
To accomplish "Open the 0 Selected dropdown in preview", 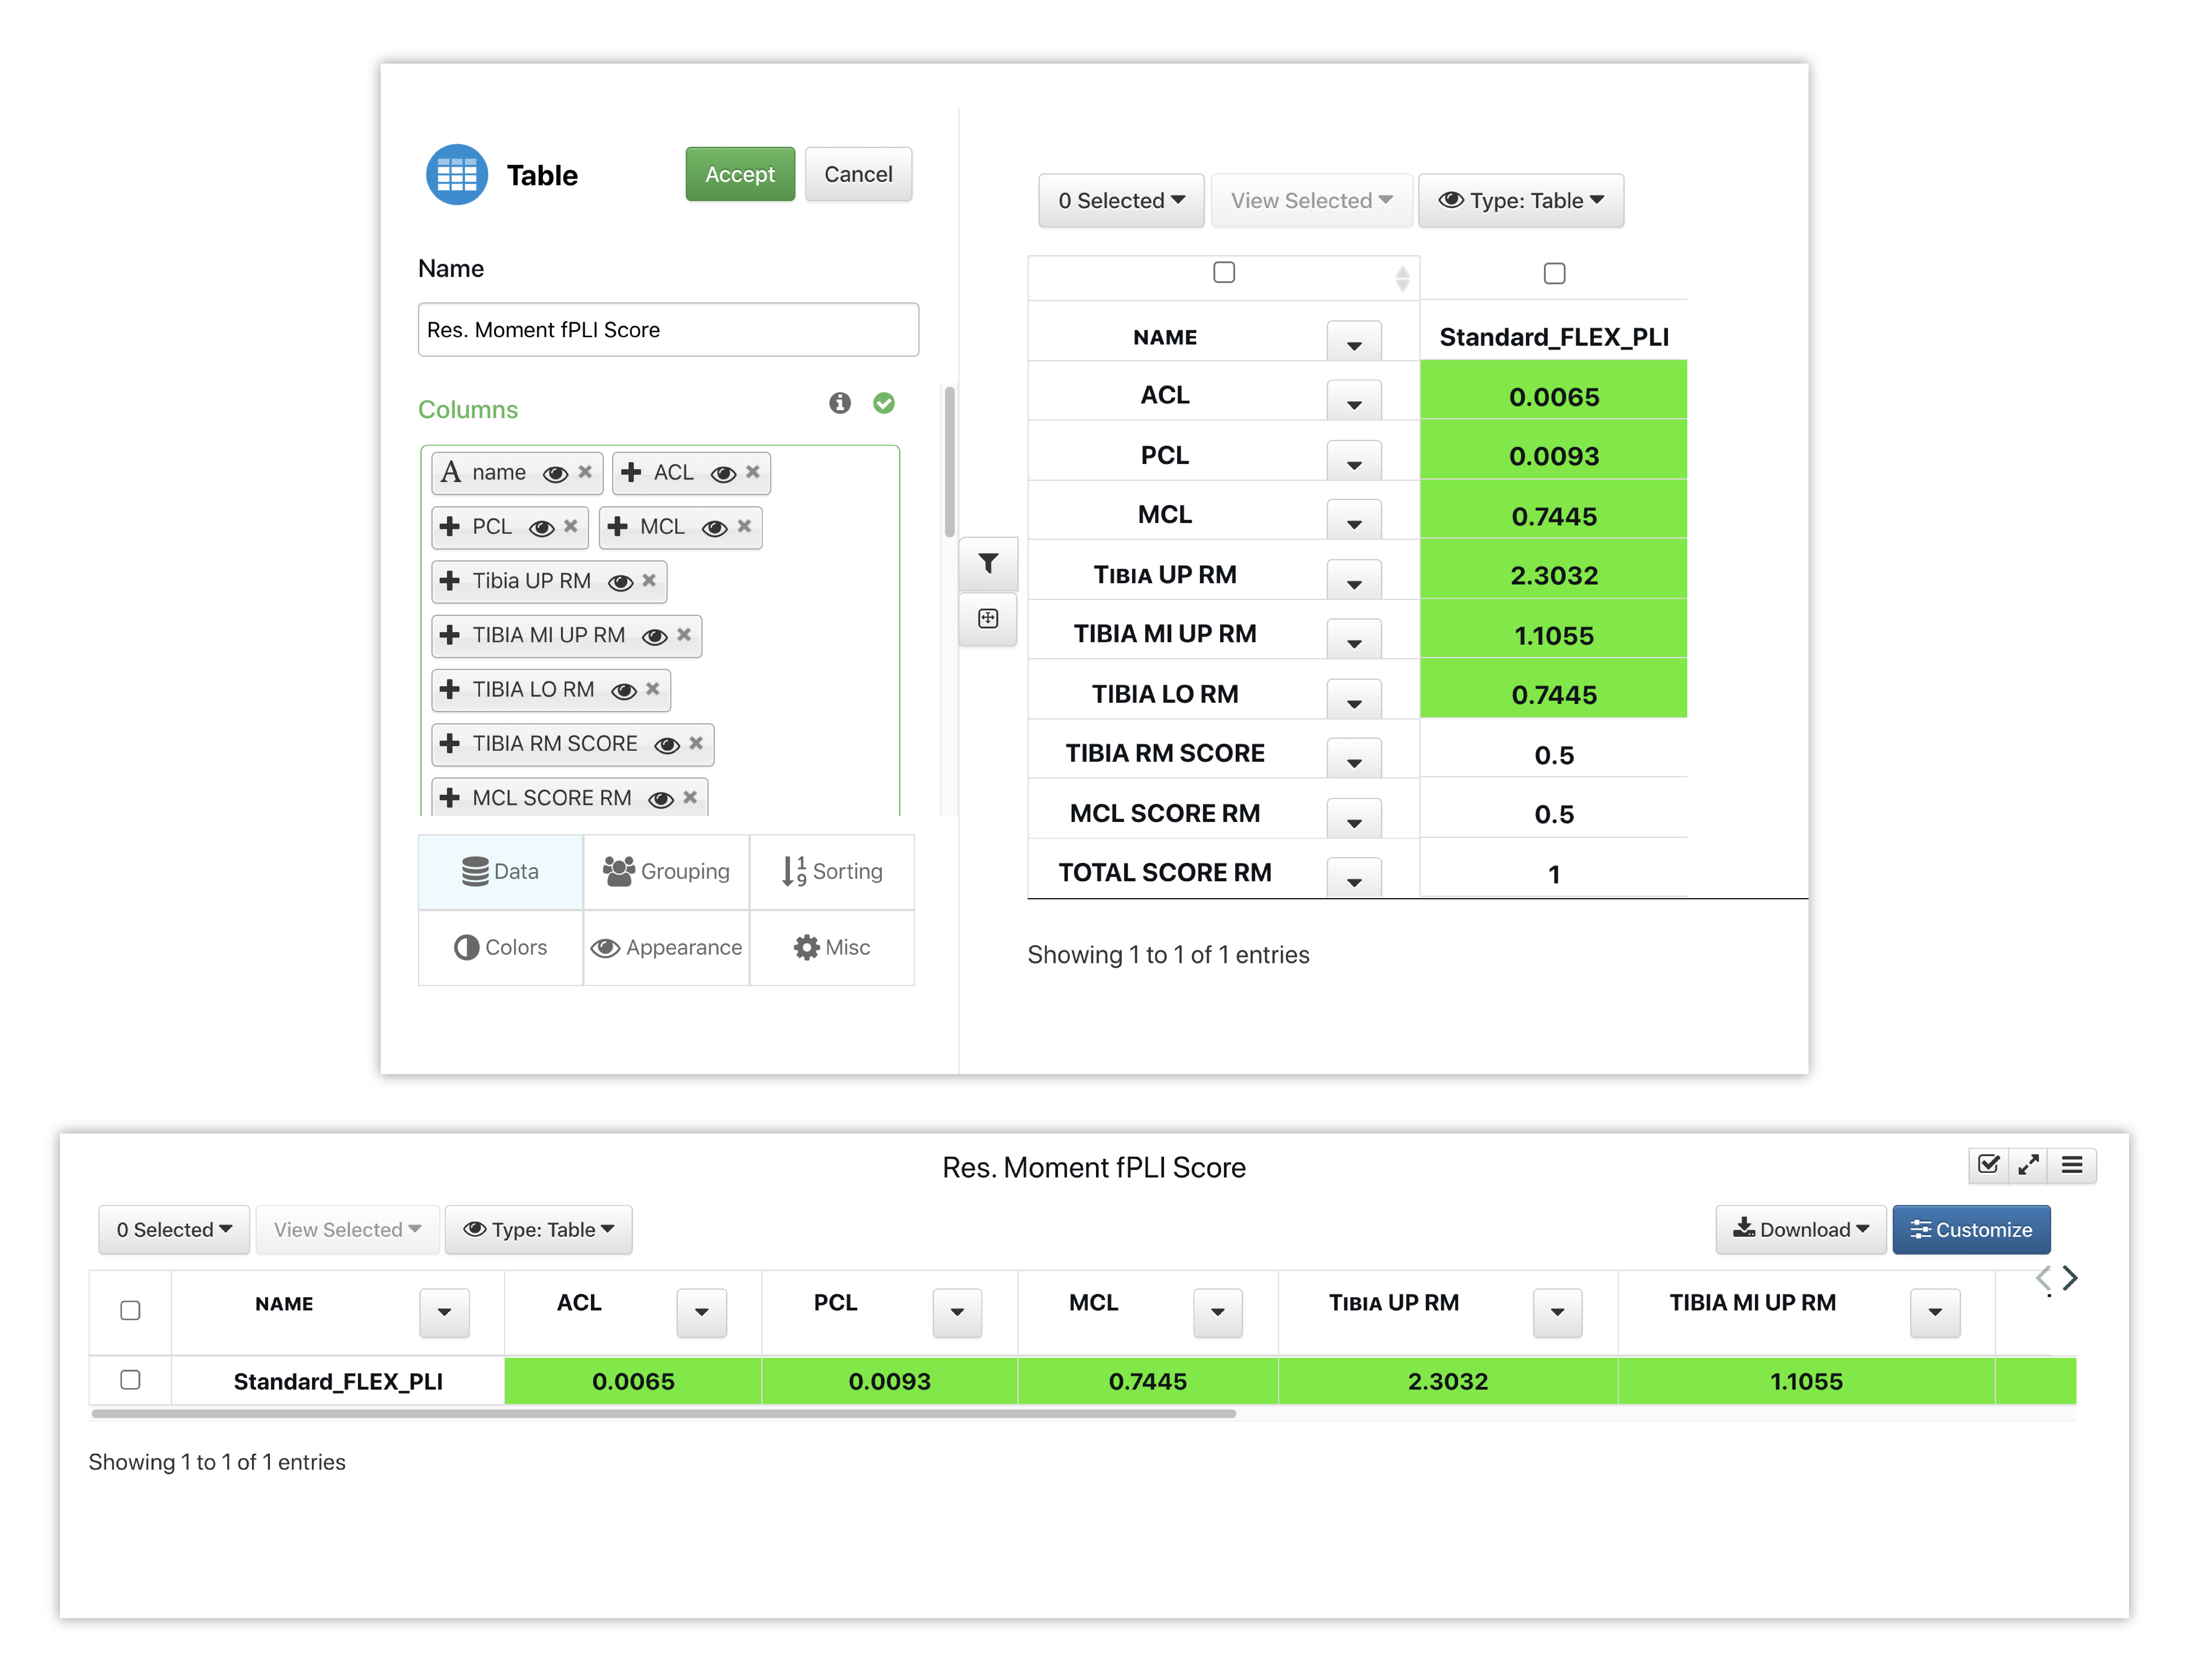I will coord(1121,201).
